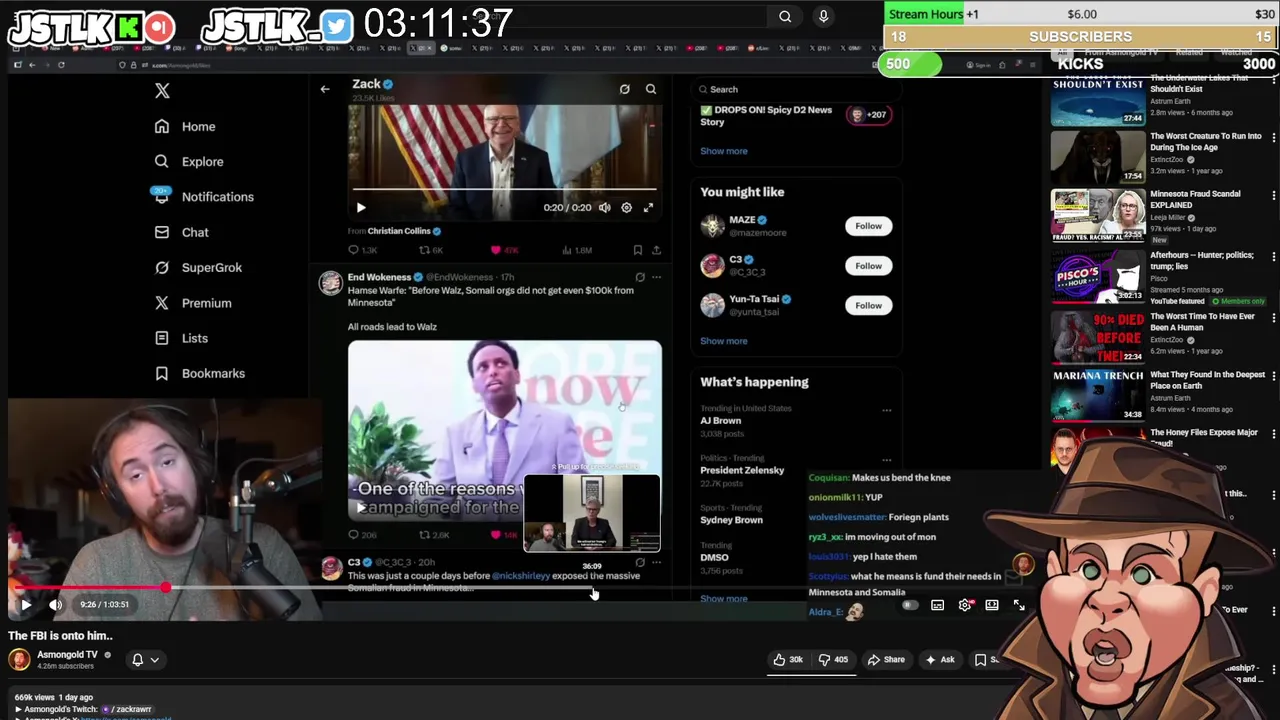
Task: Show more under You might like
Action: 723,341
